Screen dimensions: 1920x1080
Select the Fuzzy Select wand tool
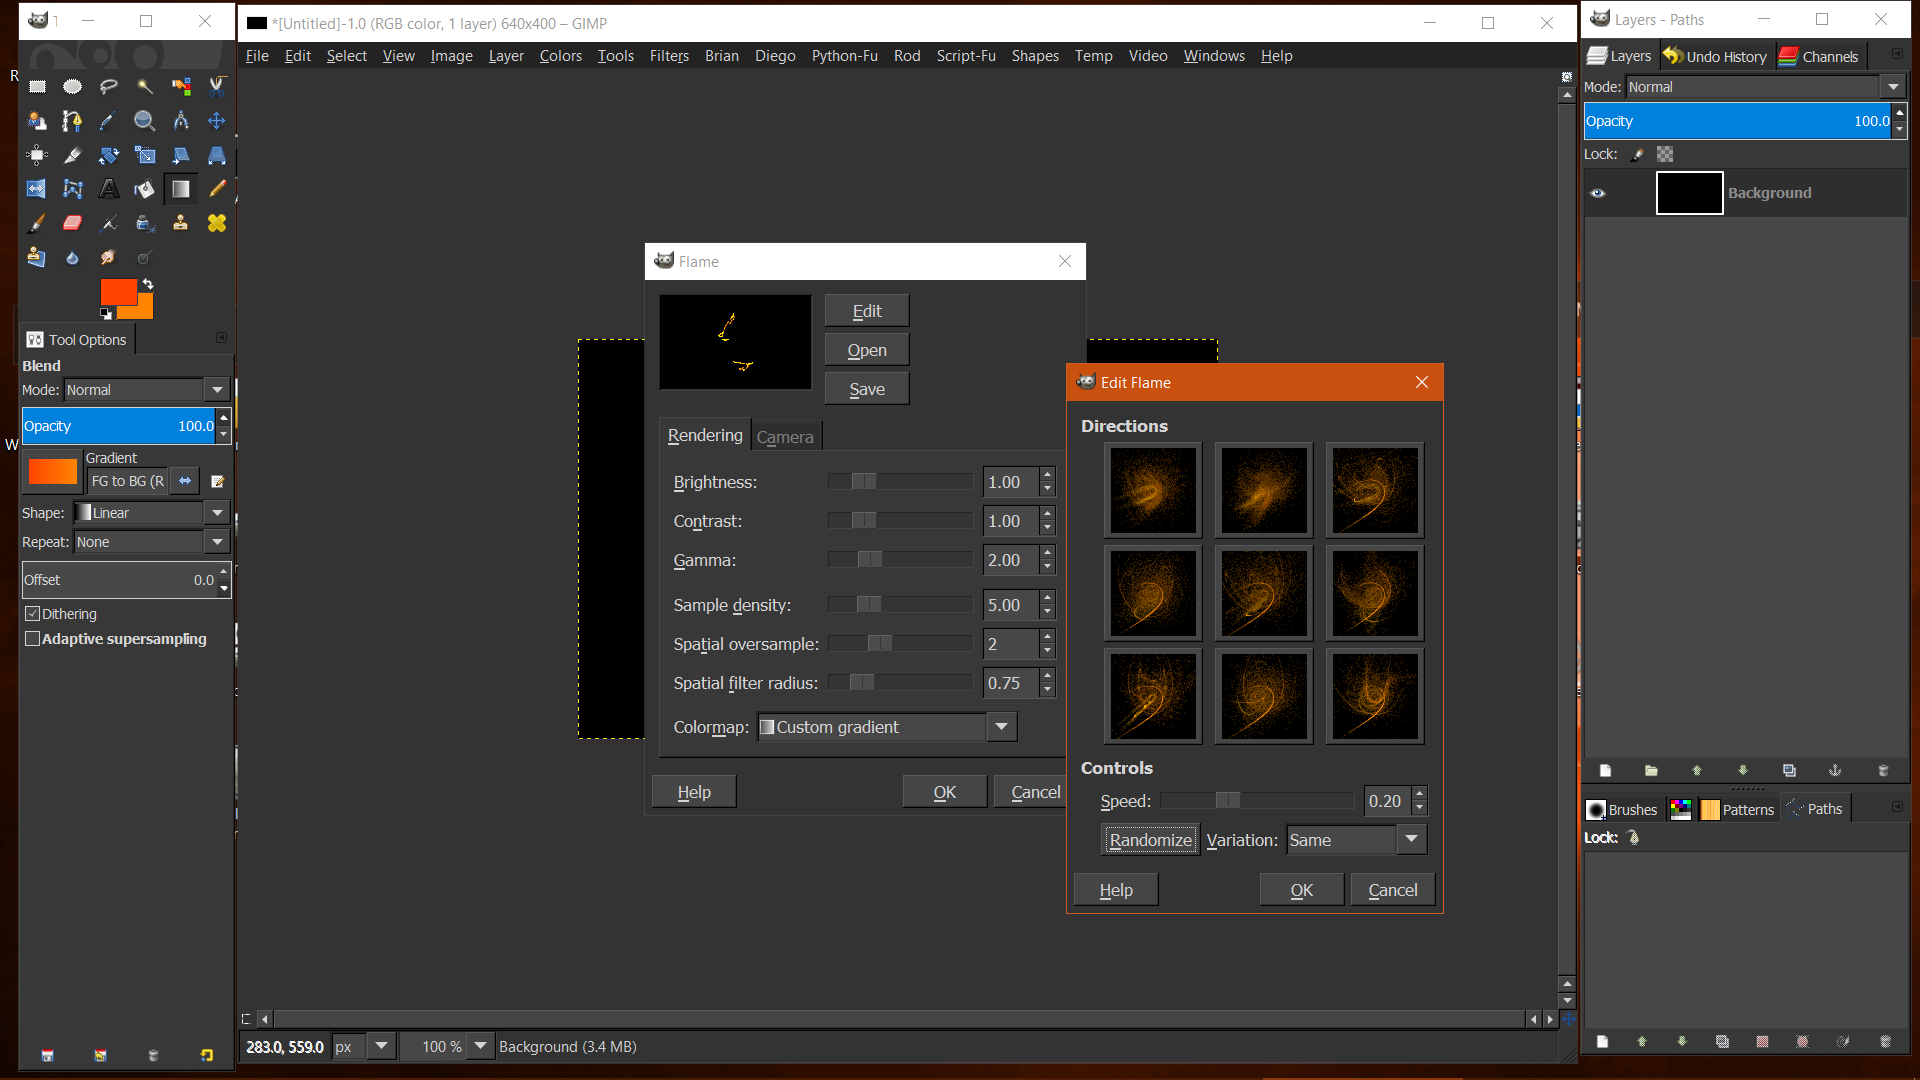click(x=145, y=87)
